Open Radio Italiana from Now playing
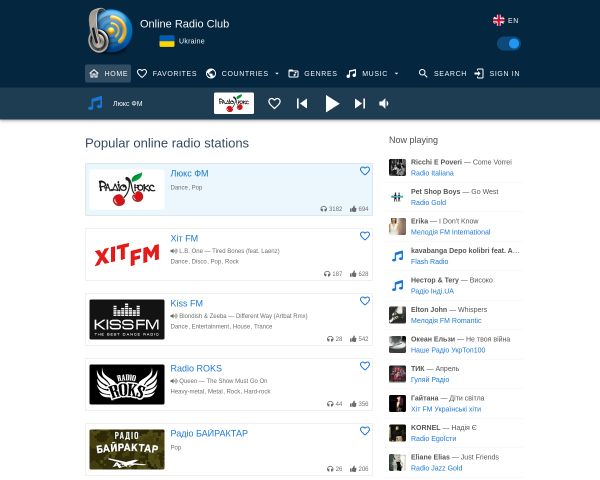This screenshot has width=600, height=480. (432, 173)
